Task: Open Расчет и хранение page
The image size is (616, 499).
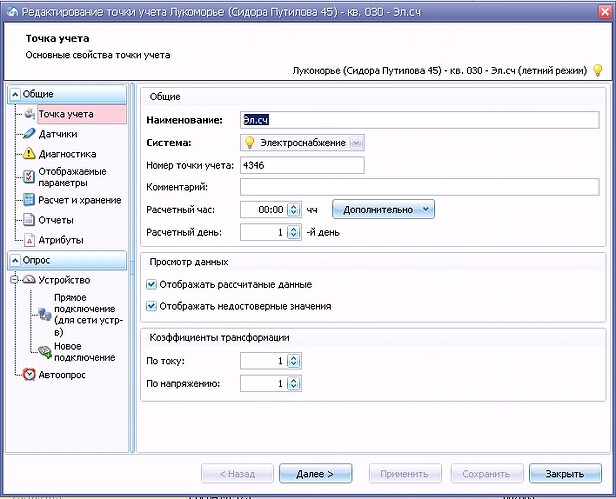Action: 80,200
